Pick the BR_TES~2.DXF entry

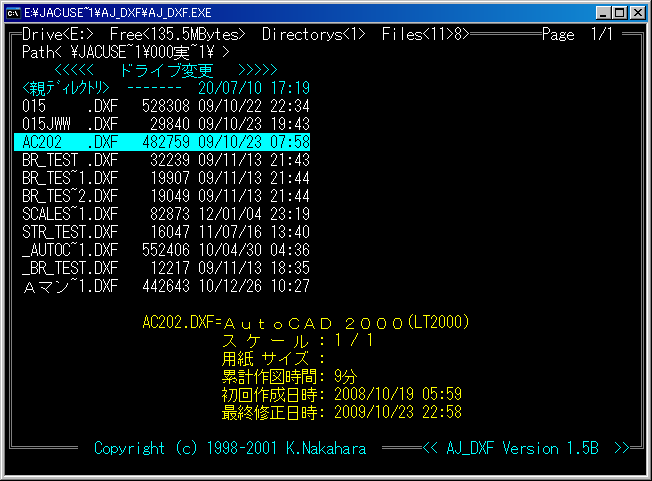pyautogui.click(x=165, y=196)
